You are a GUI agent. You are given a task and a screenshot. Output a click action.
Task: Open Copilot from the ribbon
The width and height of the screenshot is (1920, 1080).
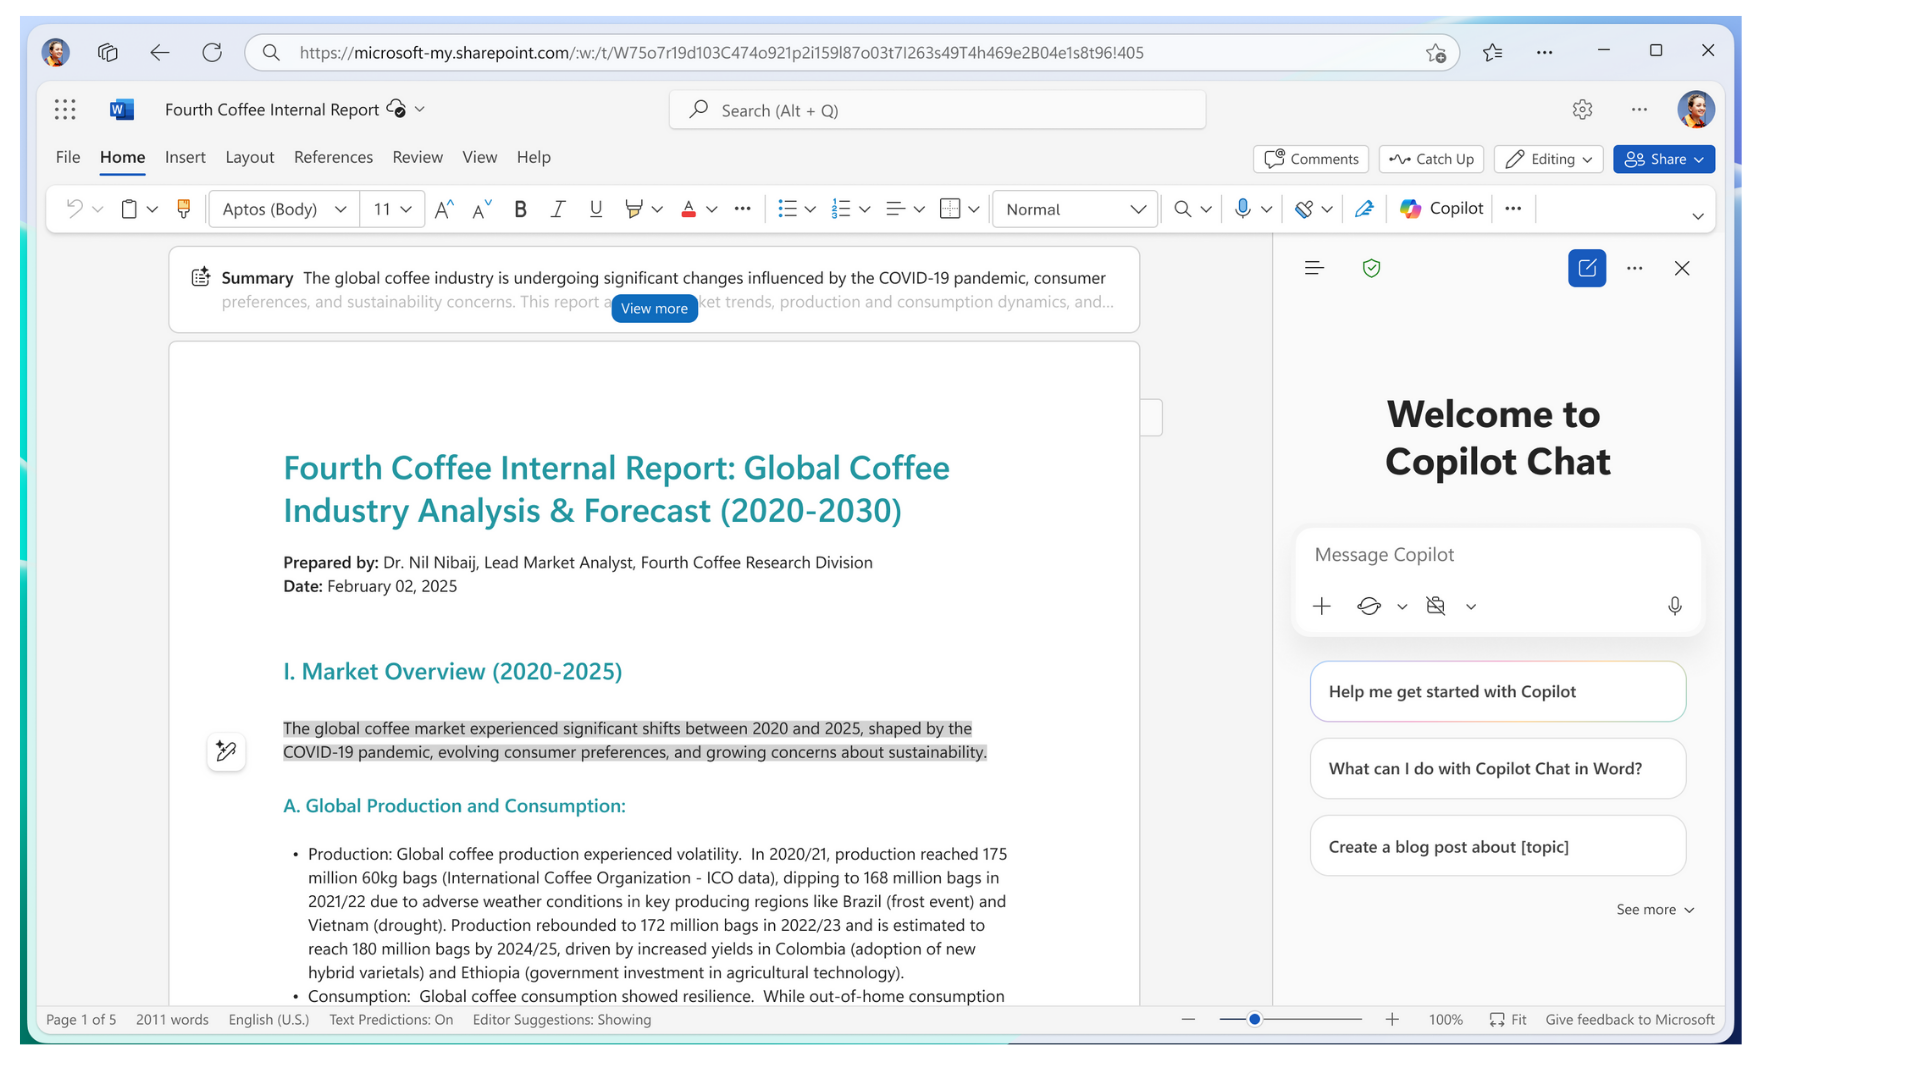(1442, 209)
